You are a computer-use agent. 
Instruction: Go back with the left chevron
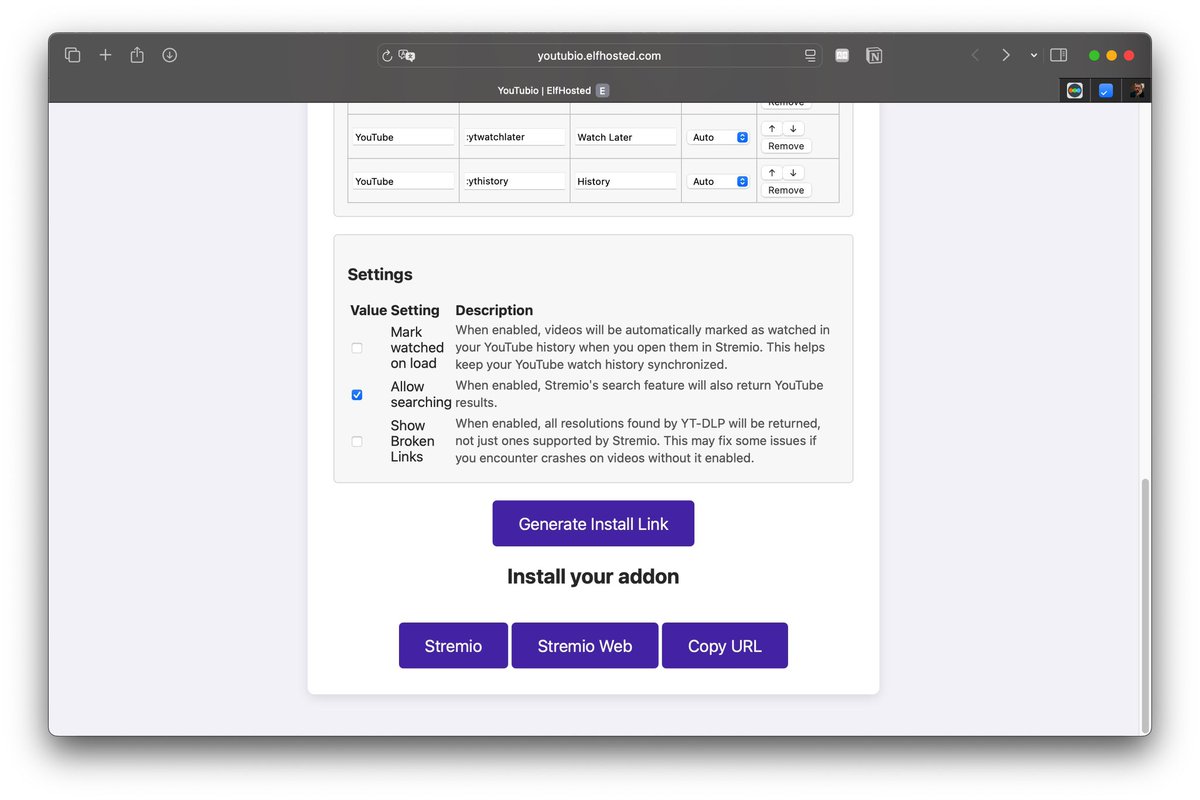[975, 55]
